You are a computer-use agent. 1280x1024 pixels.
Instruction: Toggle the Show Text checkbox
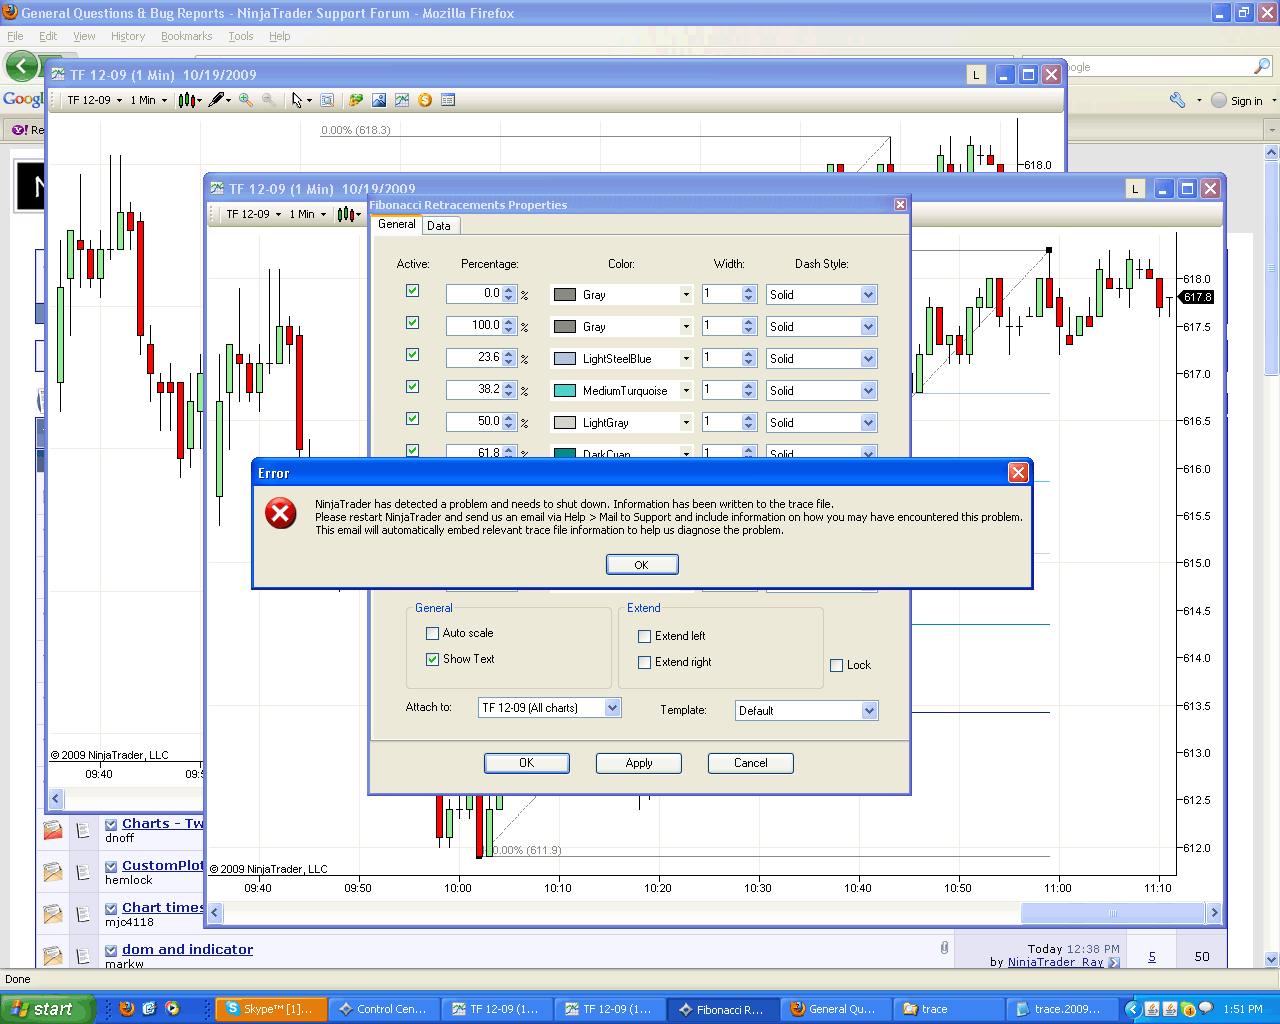(432, 659)
